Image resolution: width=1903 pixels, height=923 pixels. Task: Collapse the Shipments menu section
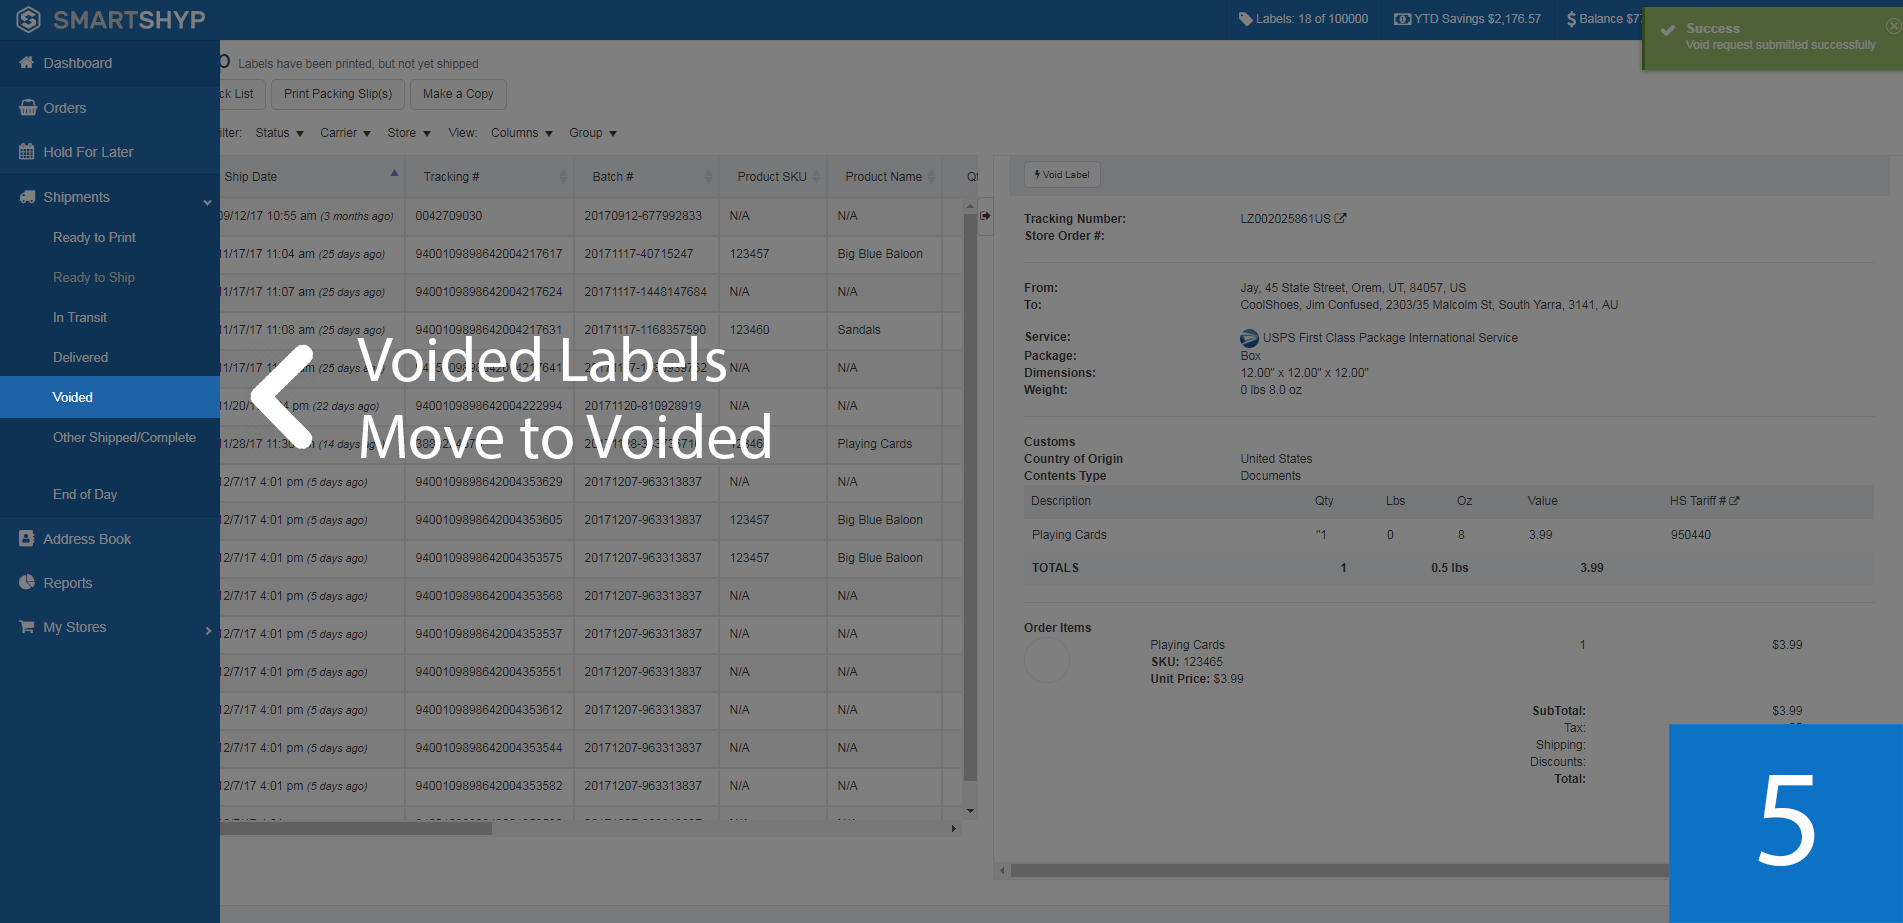click(x=110, y=197)
